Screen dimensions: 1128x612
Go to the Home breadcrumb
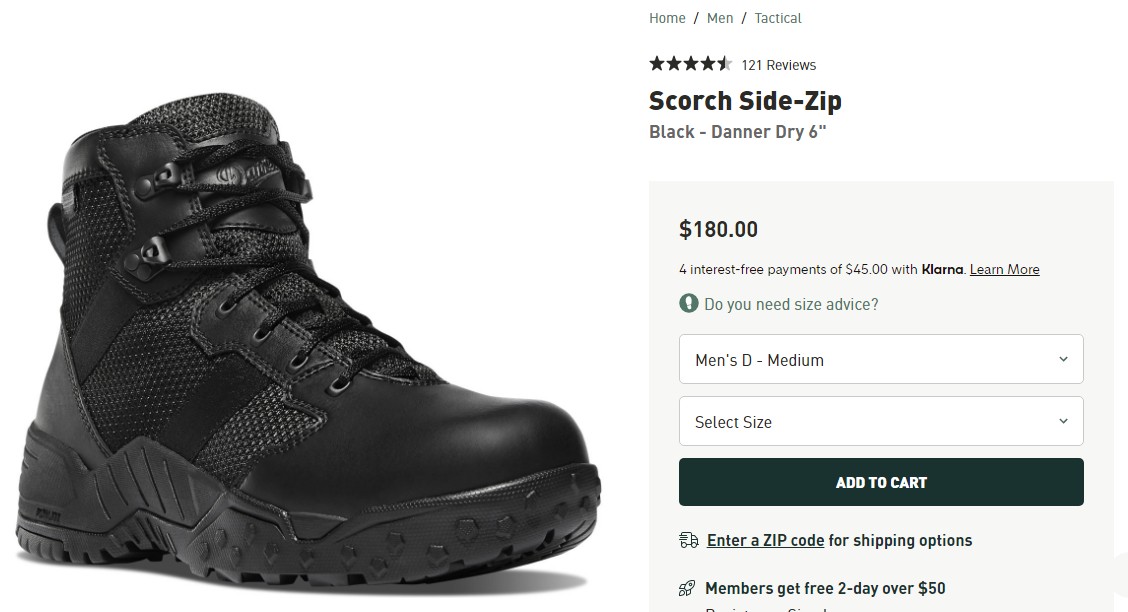[667, 18]
